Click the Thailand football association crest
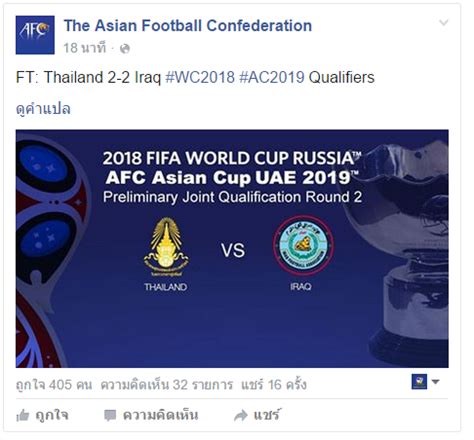474x440 pixels. pyautogui.click(x=166, y=247)
